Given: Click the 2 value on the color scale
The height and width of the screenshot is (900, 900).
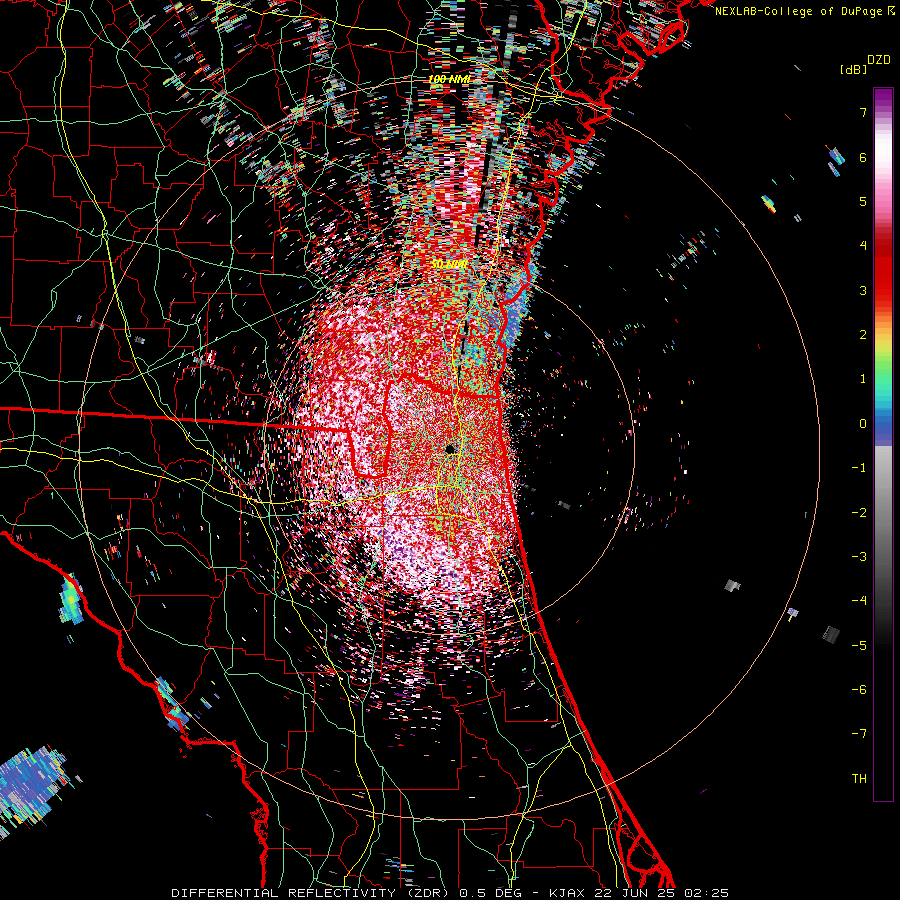Looking at the screenshot, I should (863, 335).
